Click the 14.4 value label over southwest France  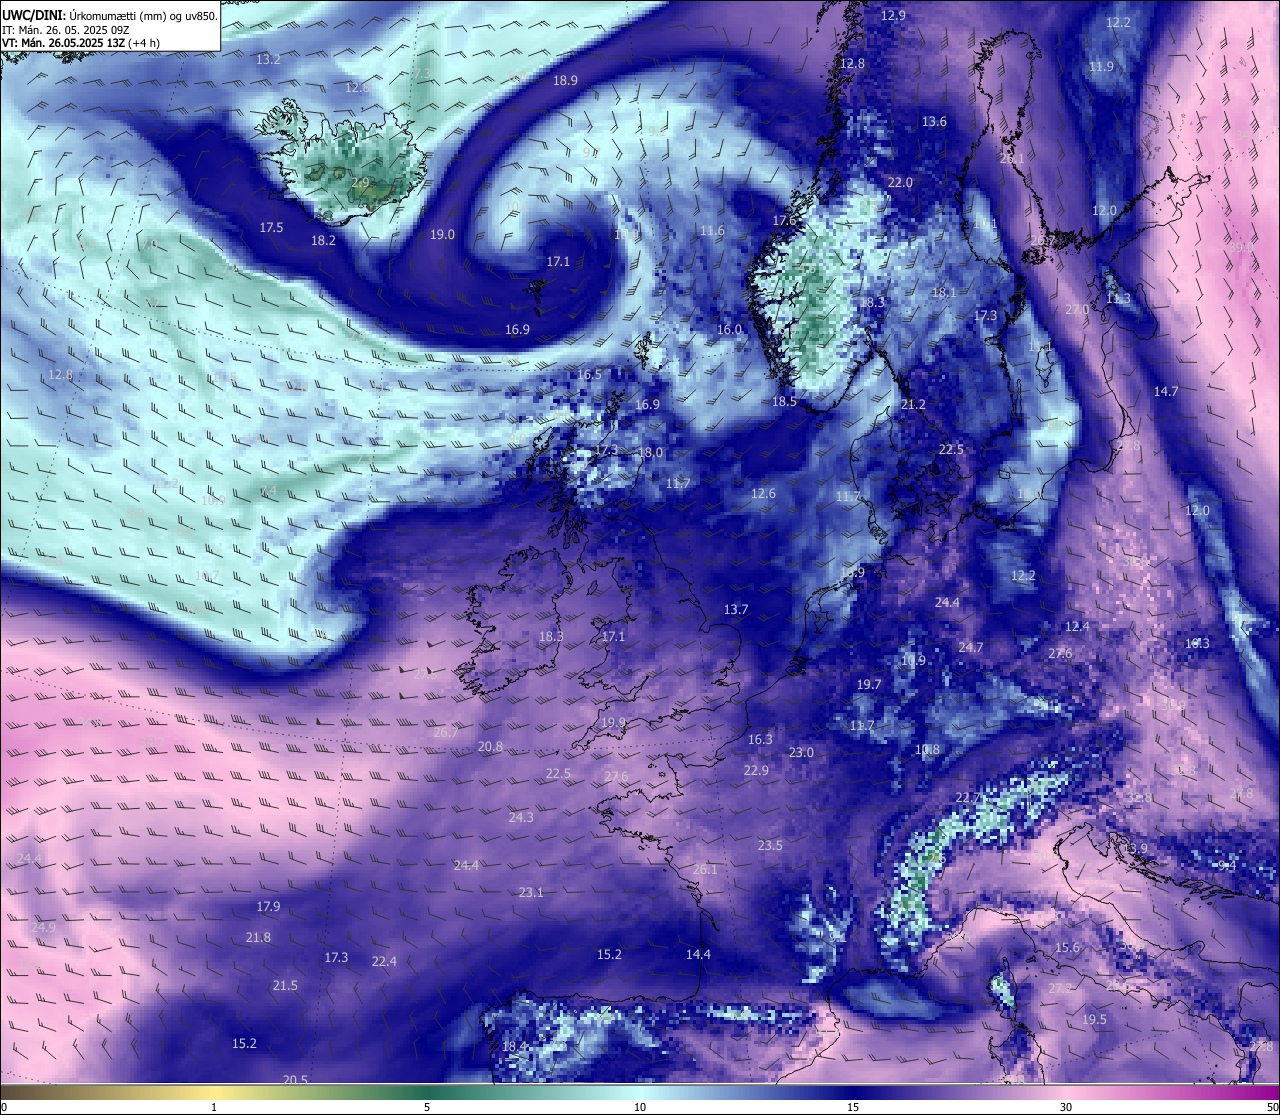coord(698,955)
